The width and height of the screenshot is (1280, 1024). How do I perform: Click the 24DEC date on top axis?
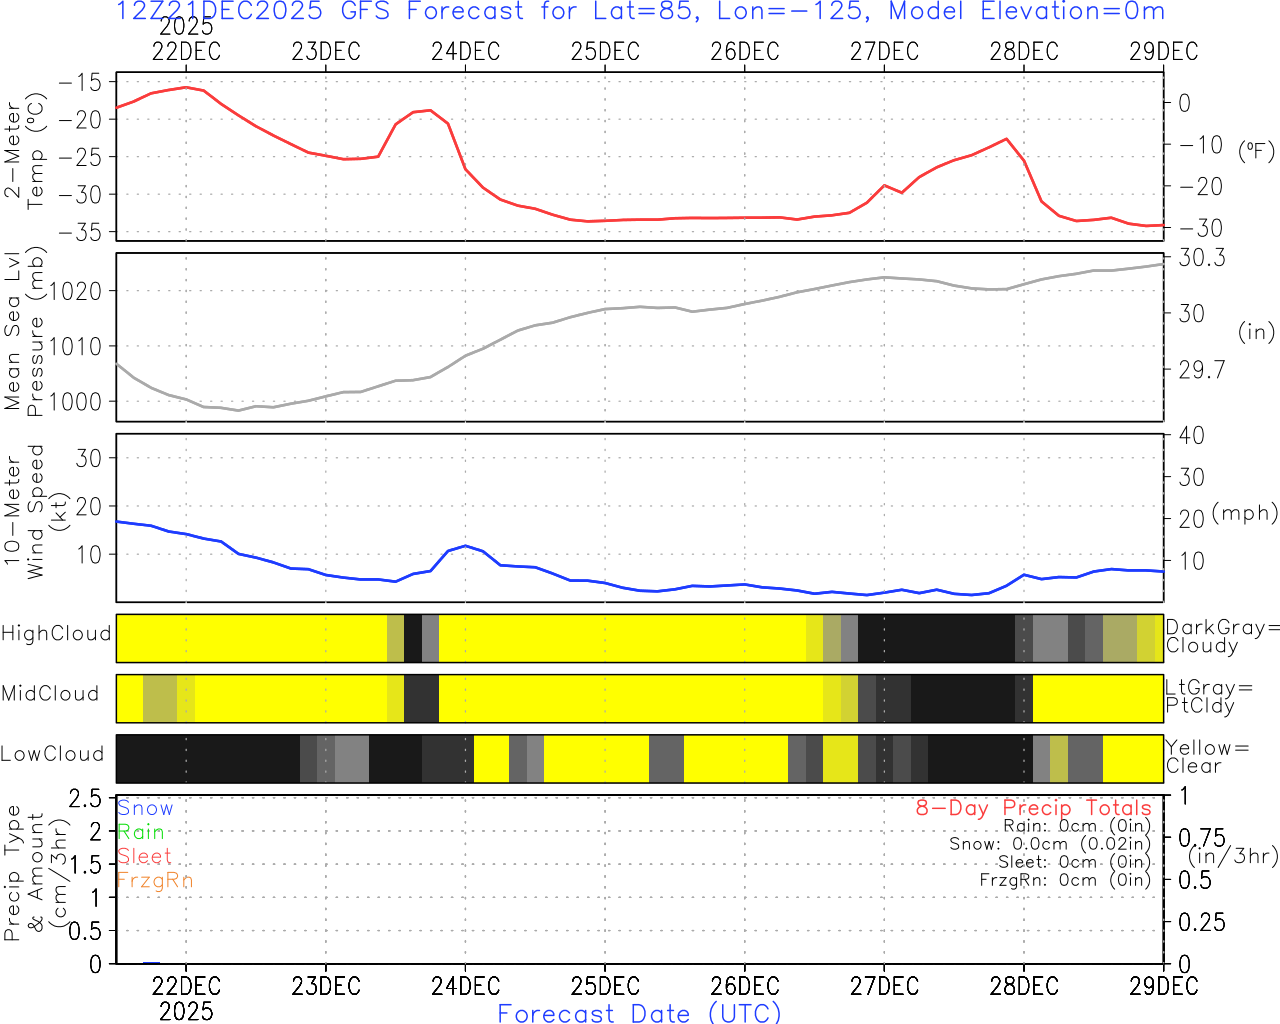pos(465,51)
